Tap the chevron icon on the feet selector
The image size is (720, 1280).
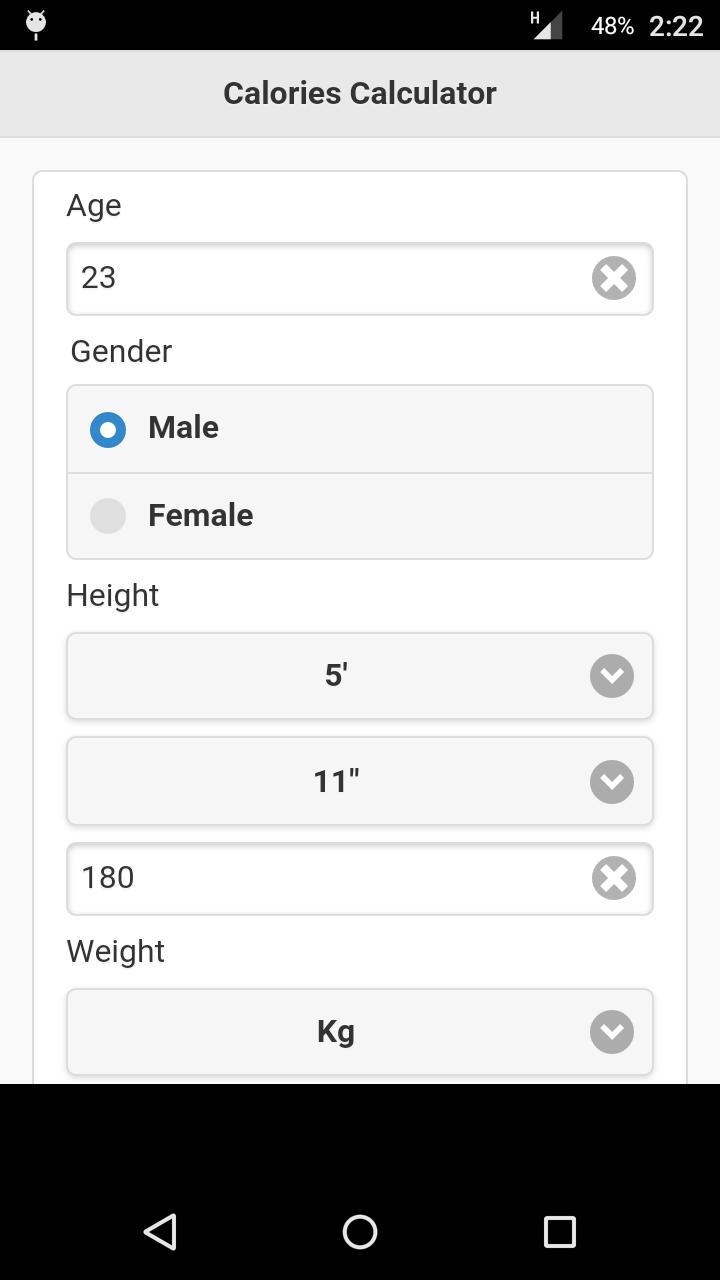(611, 676)
